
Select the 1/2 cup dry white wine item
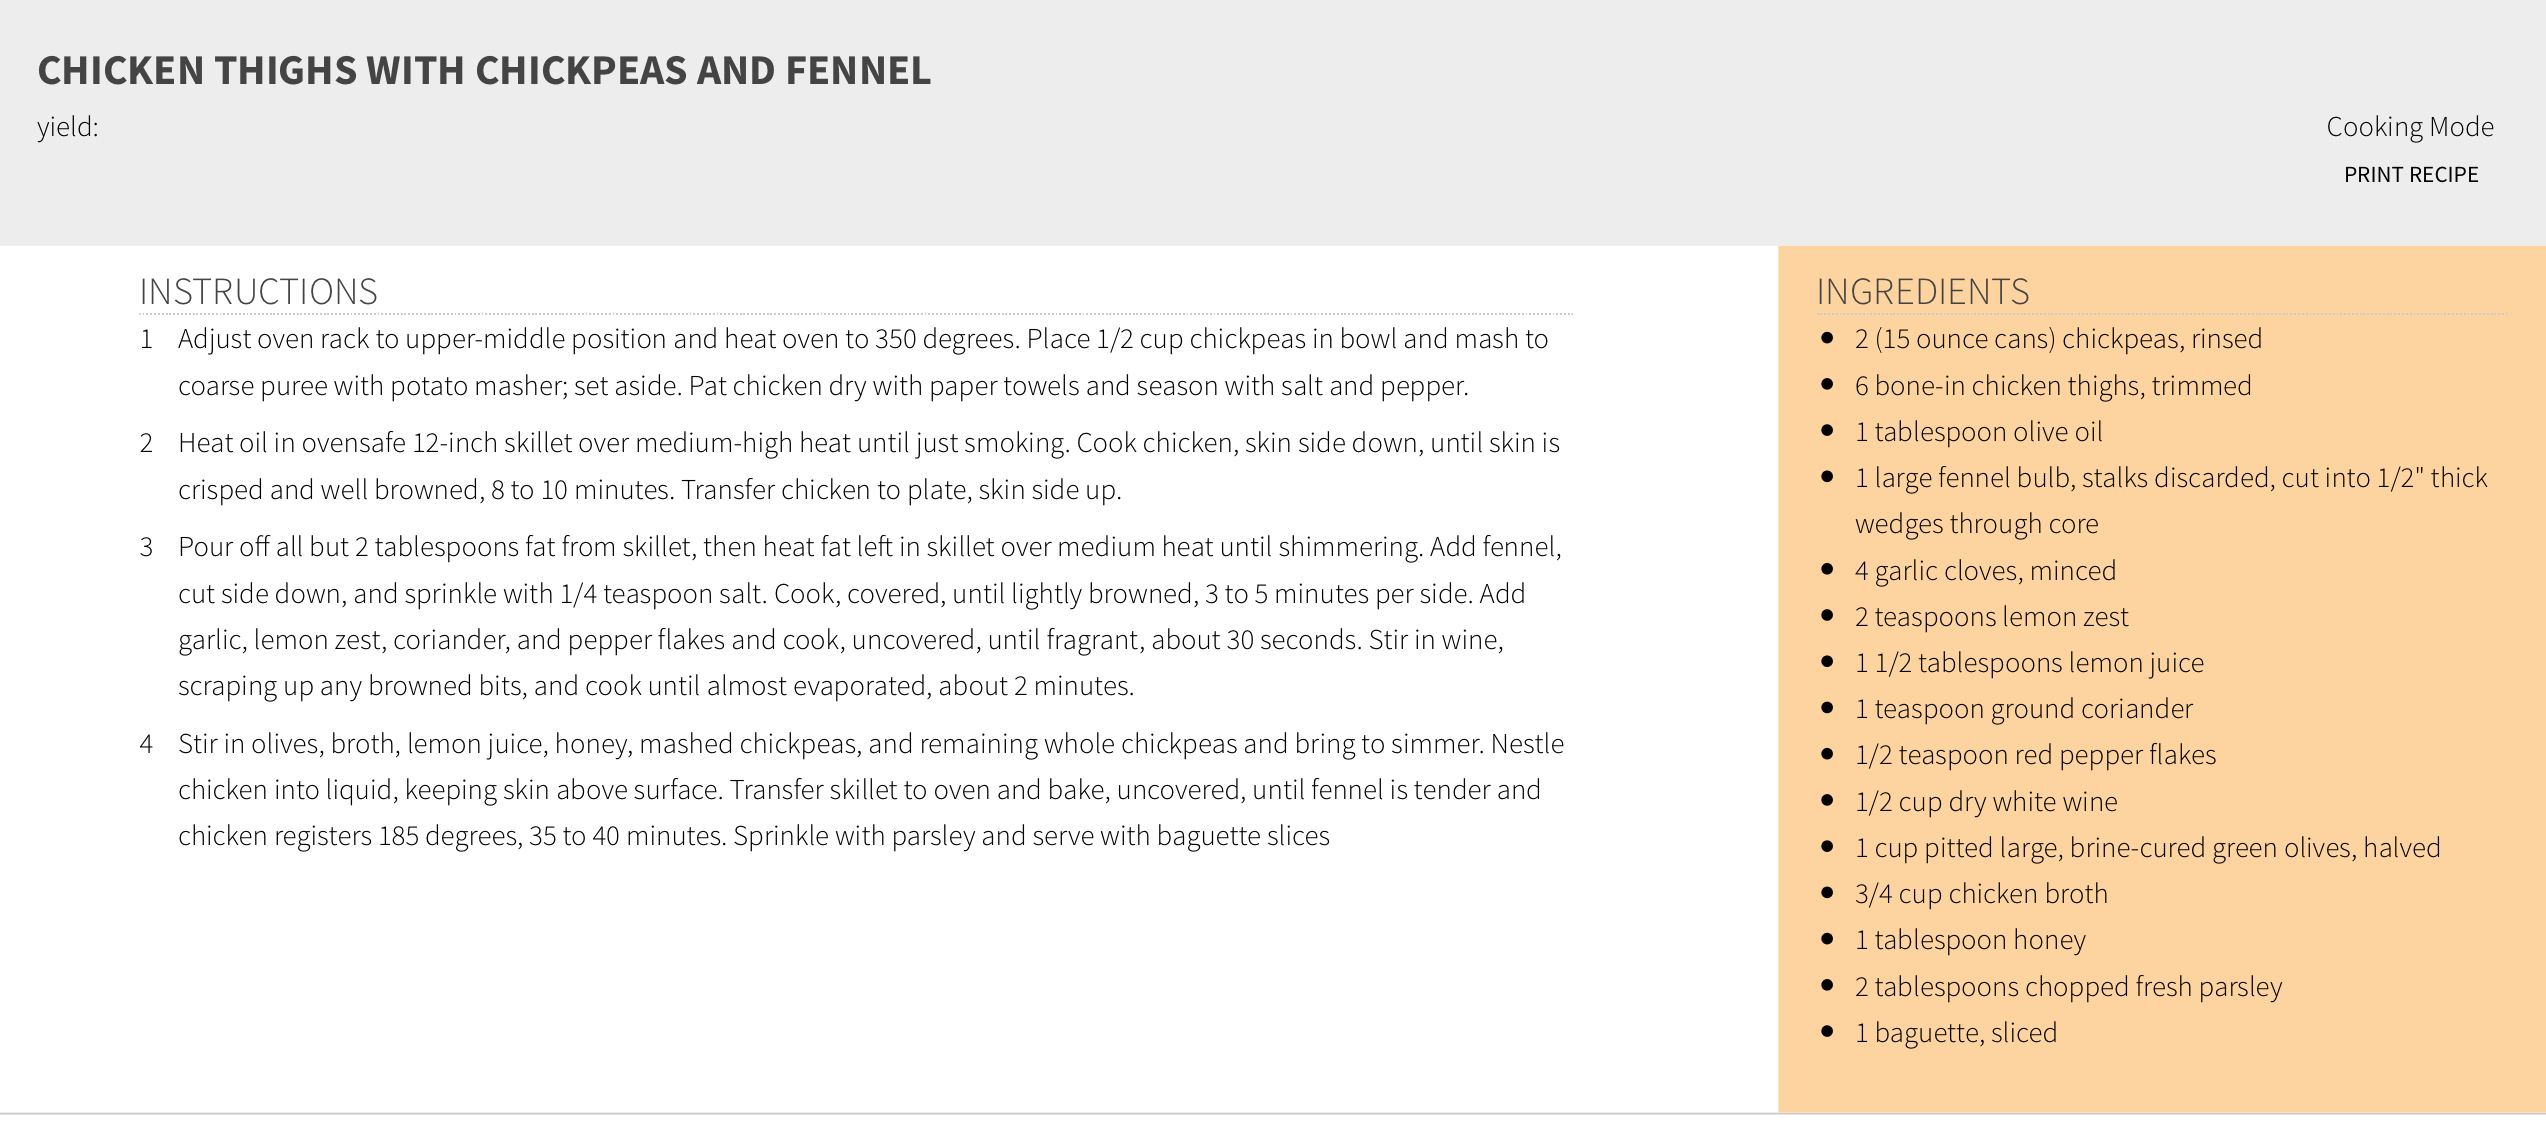(1986, 802)
